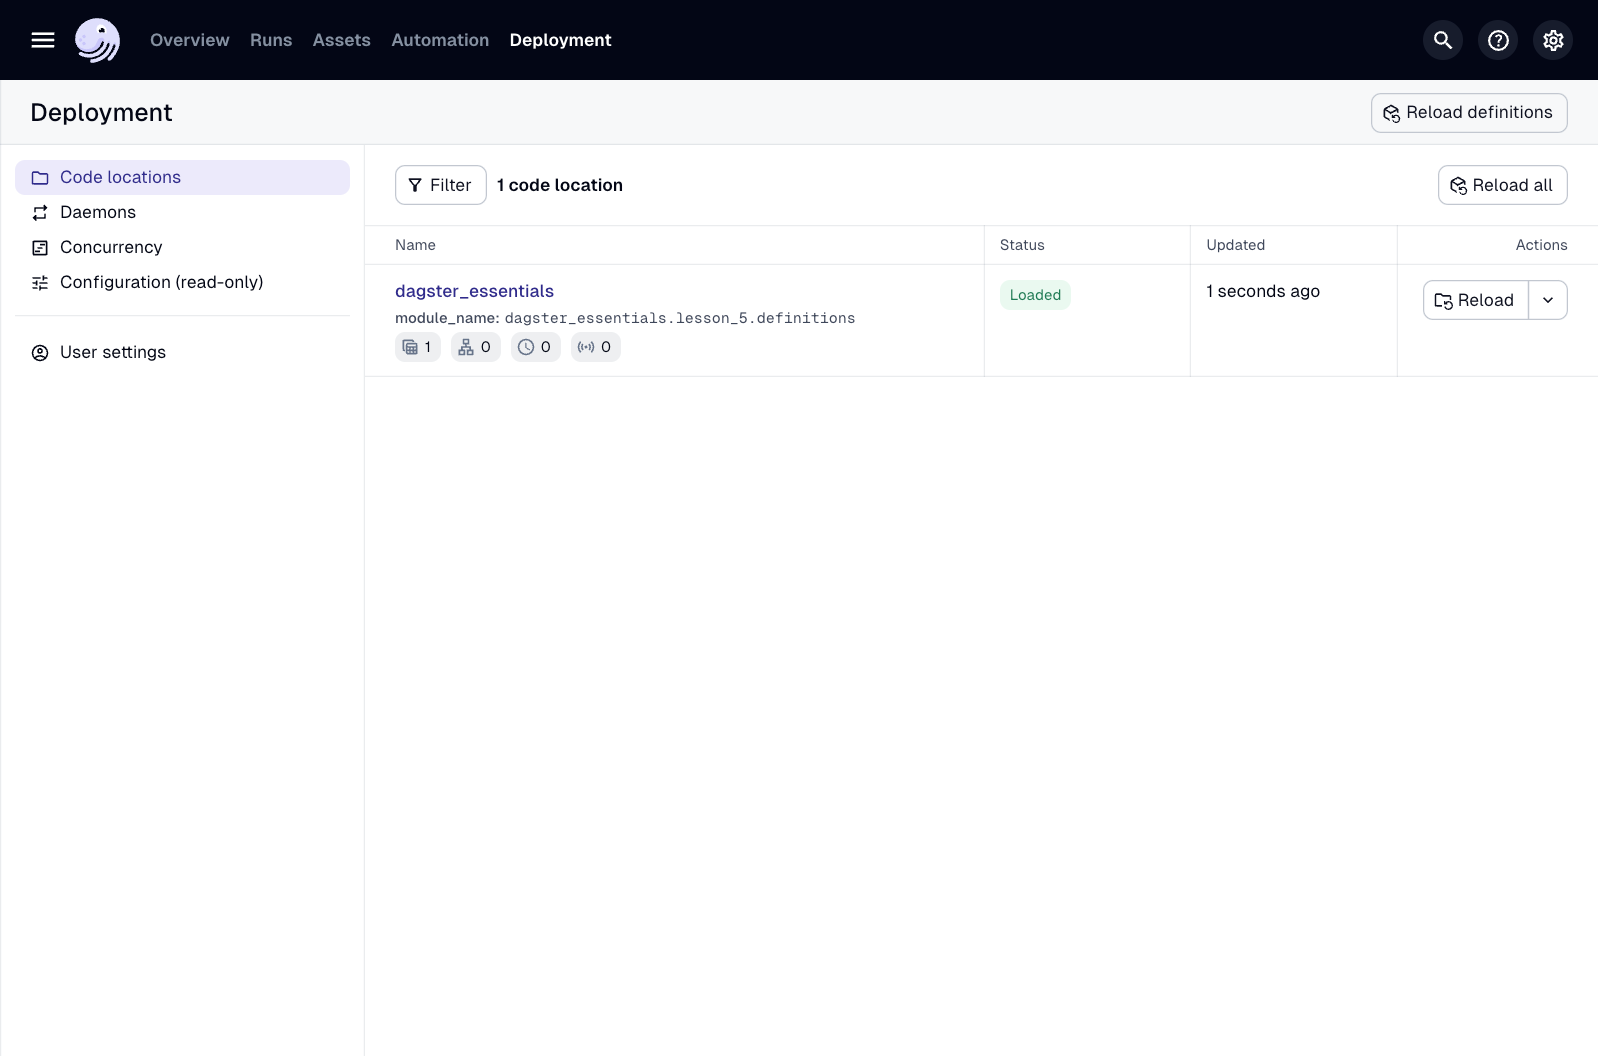Click the sensors count badge
The width and height of the screenshot is (1598, 1056).
tap(595, 347)
